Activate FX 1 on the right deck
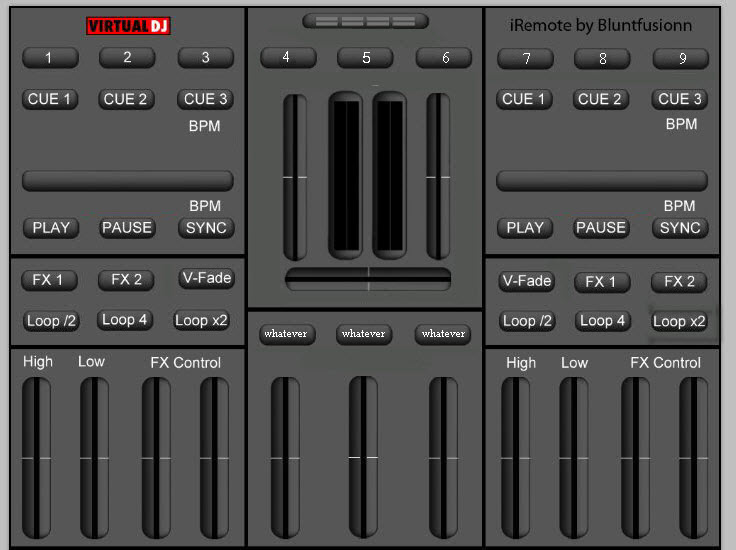The height and width of the screenshot is (550, 736). (x=602, y=282)
